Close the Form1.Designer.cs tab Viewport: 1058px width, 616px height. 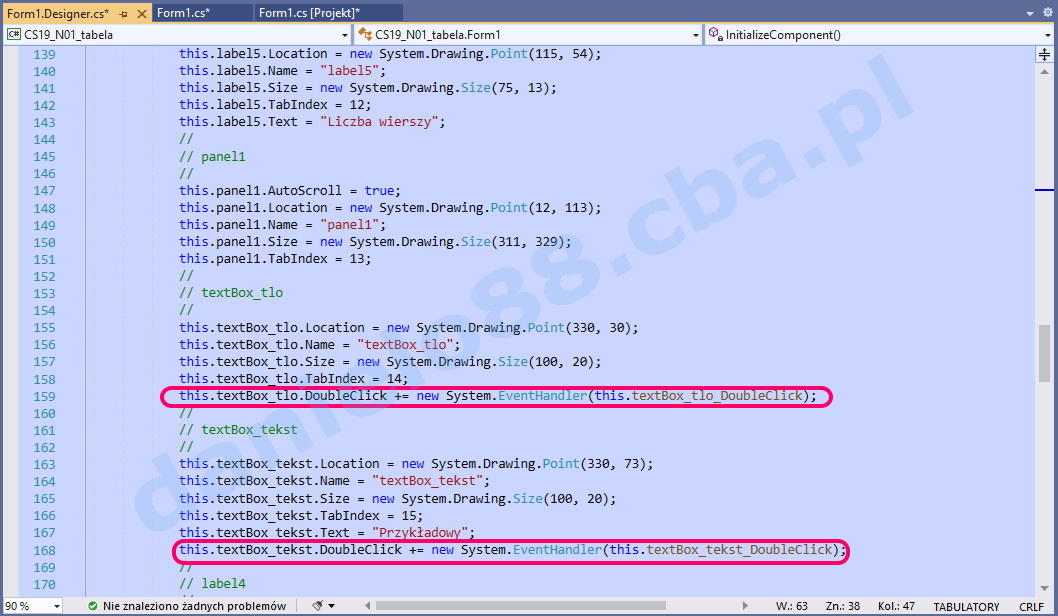click(139, 13)
